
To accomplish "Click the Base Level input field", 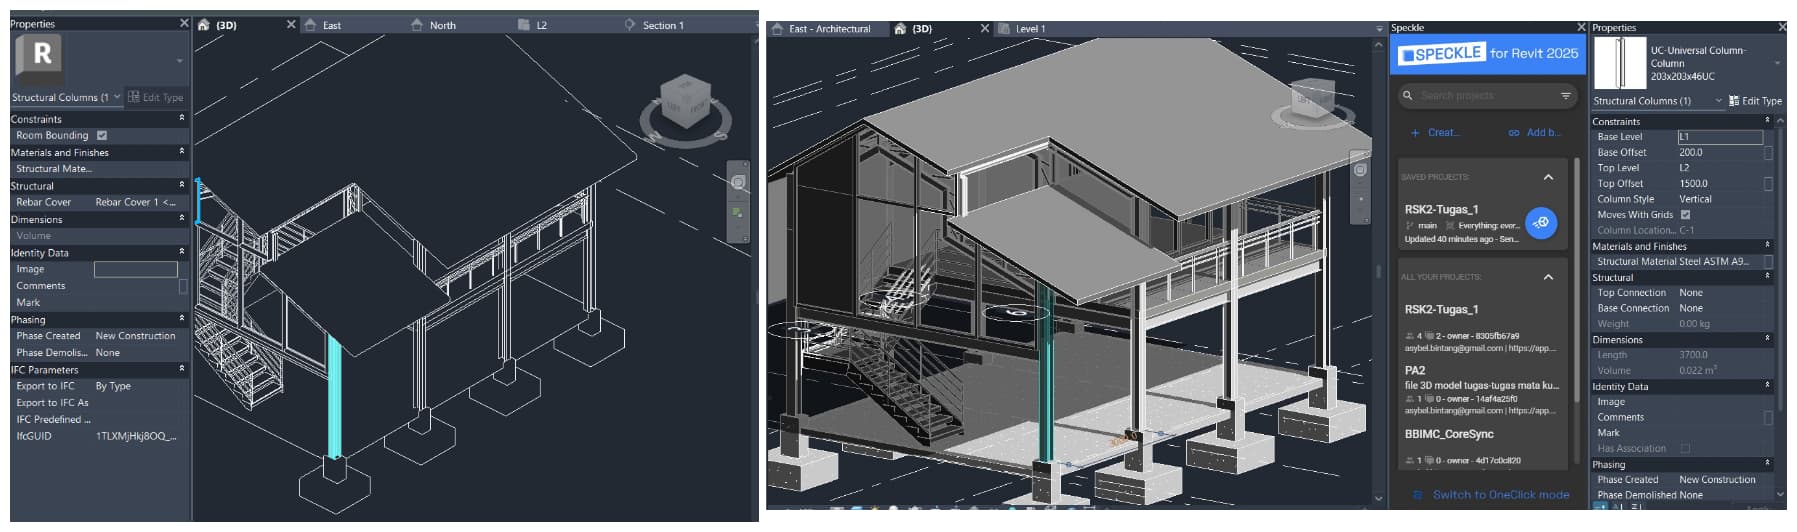I will (1719, 137).
